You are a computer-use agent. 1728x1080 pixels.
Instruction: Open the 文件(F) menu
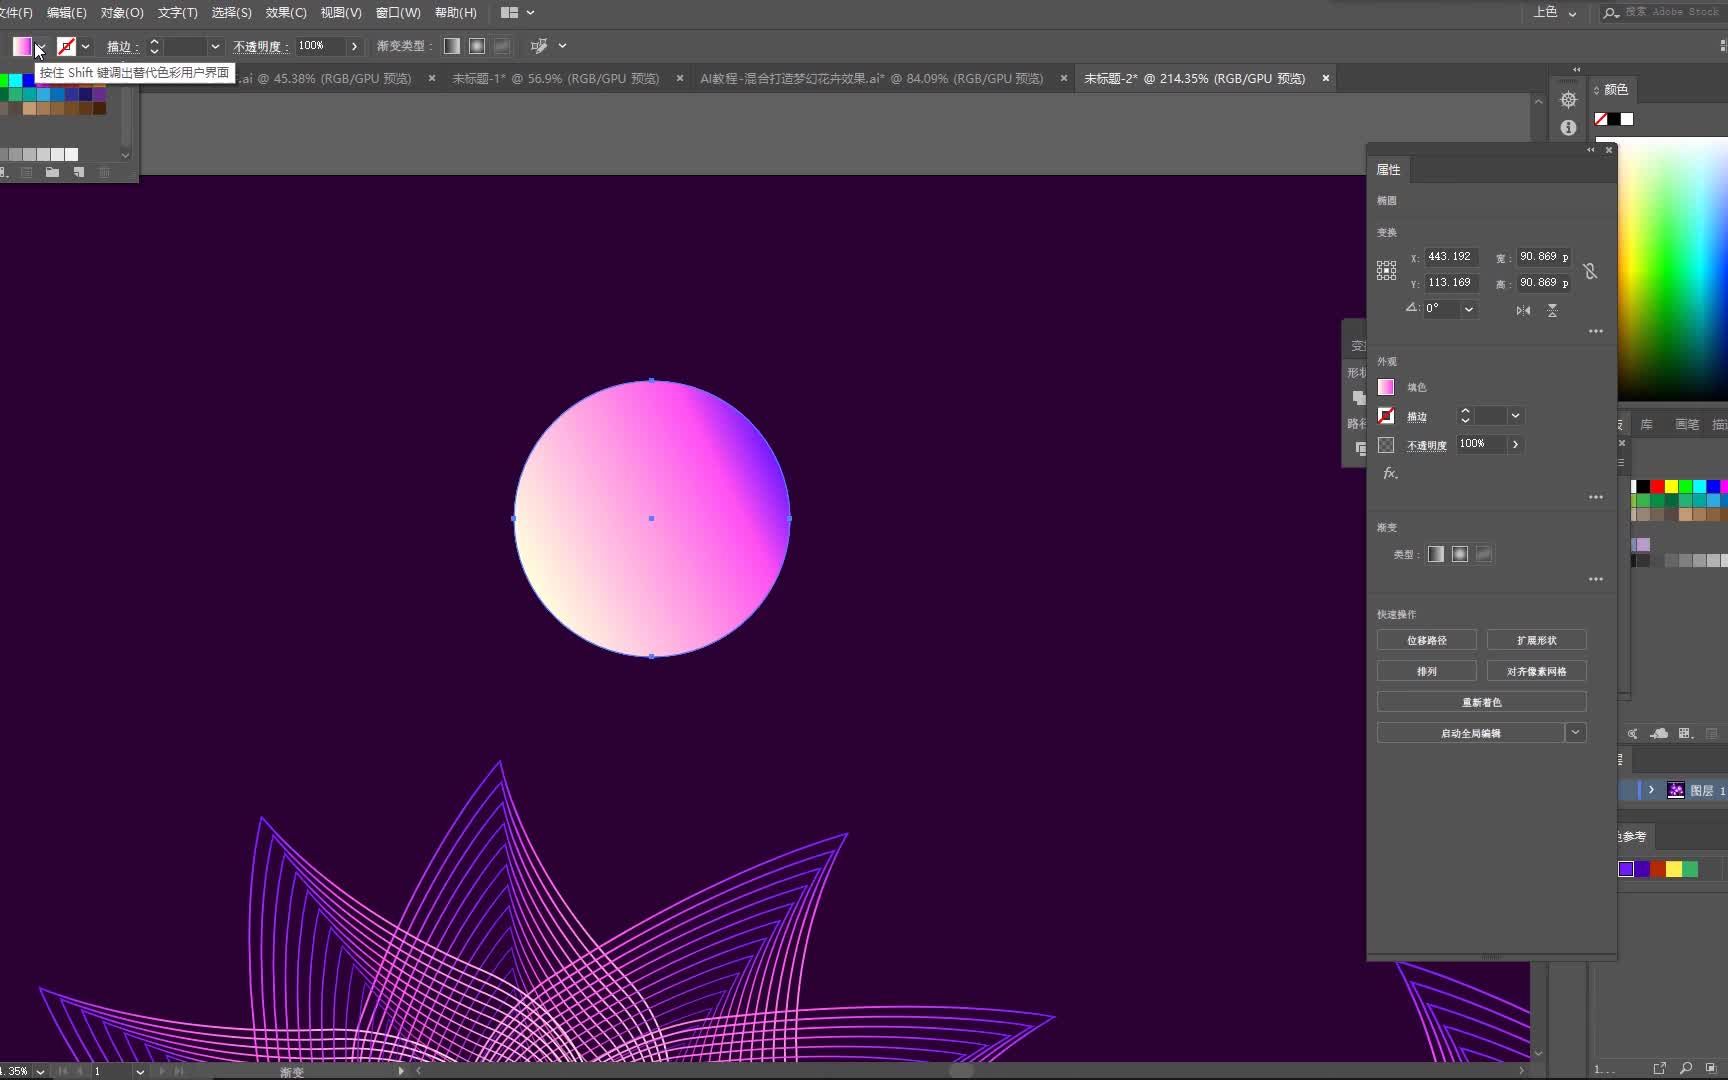point(16,13)
